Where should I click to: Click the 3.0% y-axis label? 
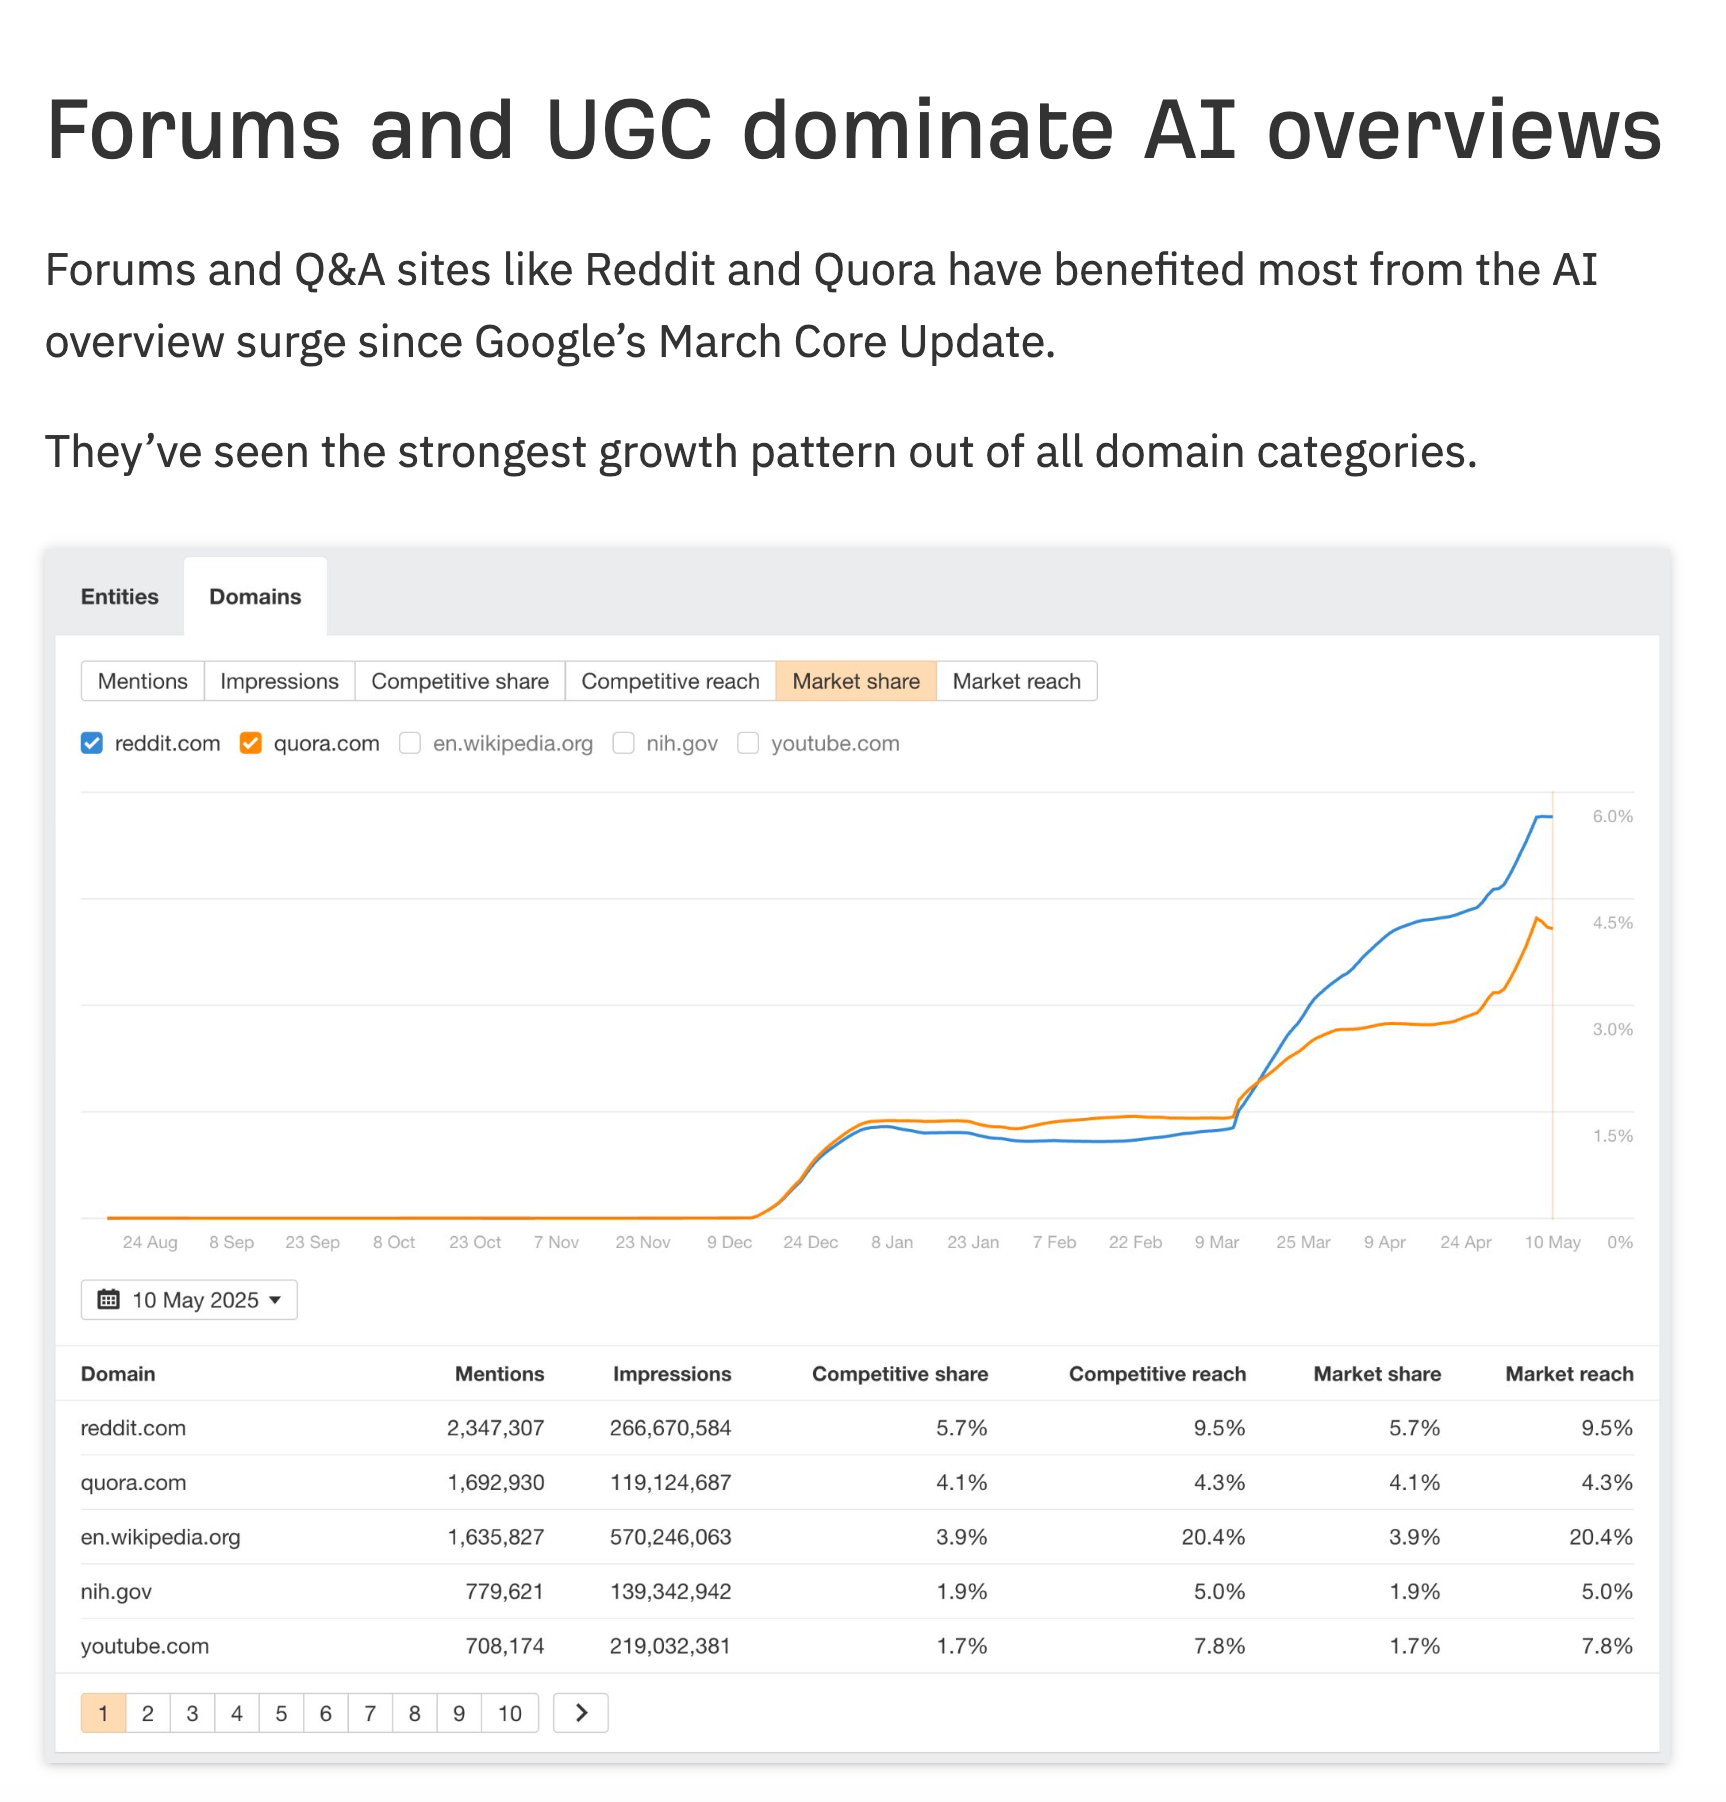(1613, 1030)
